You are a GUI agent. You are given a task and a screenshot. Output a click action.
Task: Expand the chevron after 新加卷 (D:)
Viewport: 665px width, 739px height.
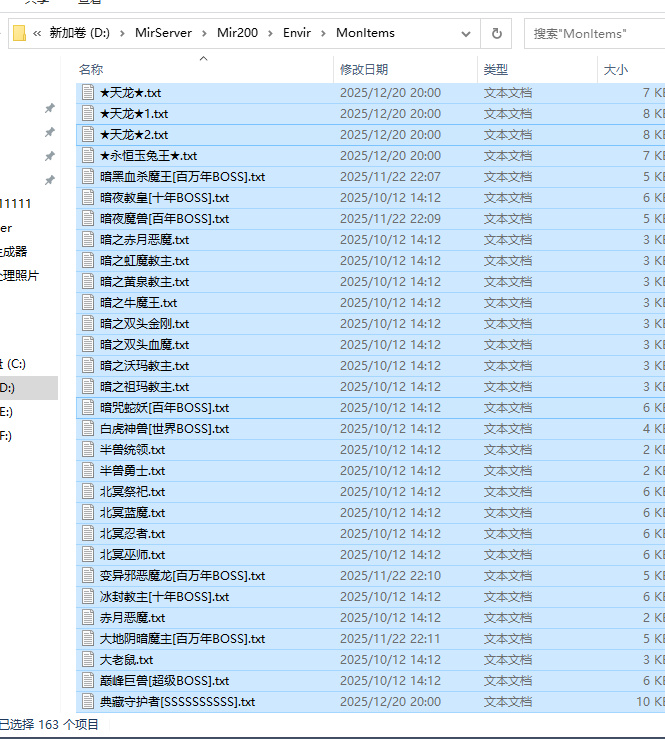point(122,33)
